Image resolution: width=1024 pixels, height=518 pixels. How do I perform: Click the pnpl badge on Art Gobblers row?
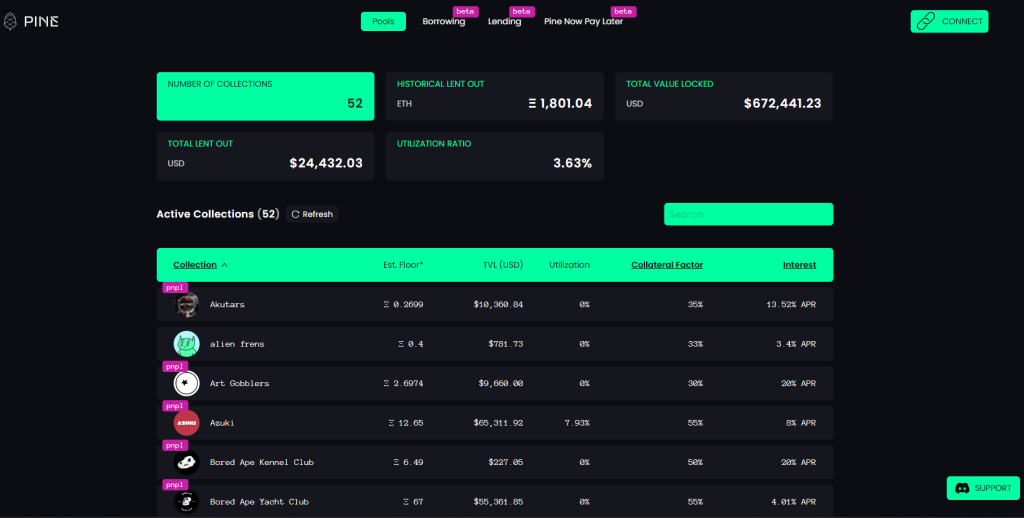click(175, 366)
